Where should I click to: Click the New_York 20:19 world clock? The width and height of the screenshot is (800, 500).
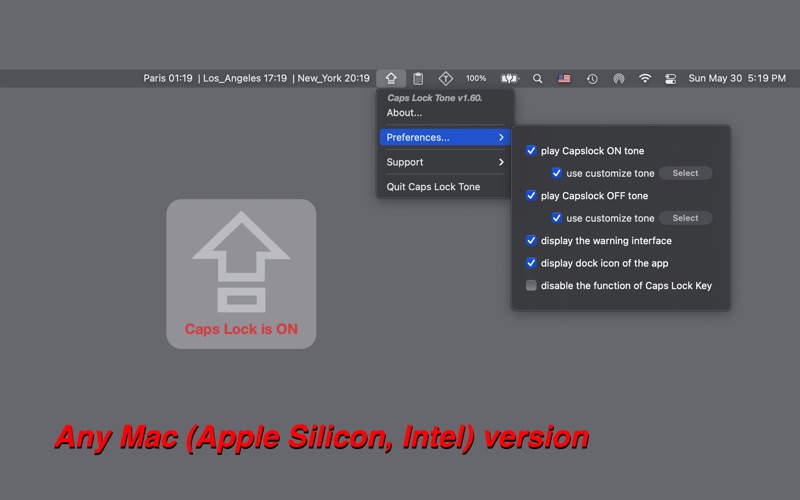tap(333, 79)
